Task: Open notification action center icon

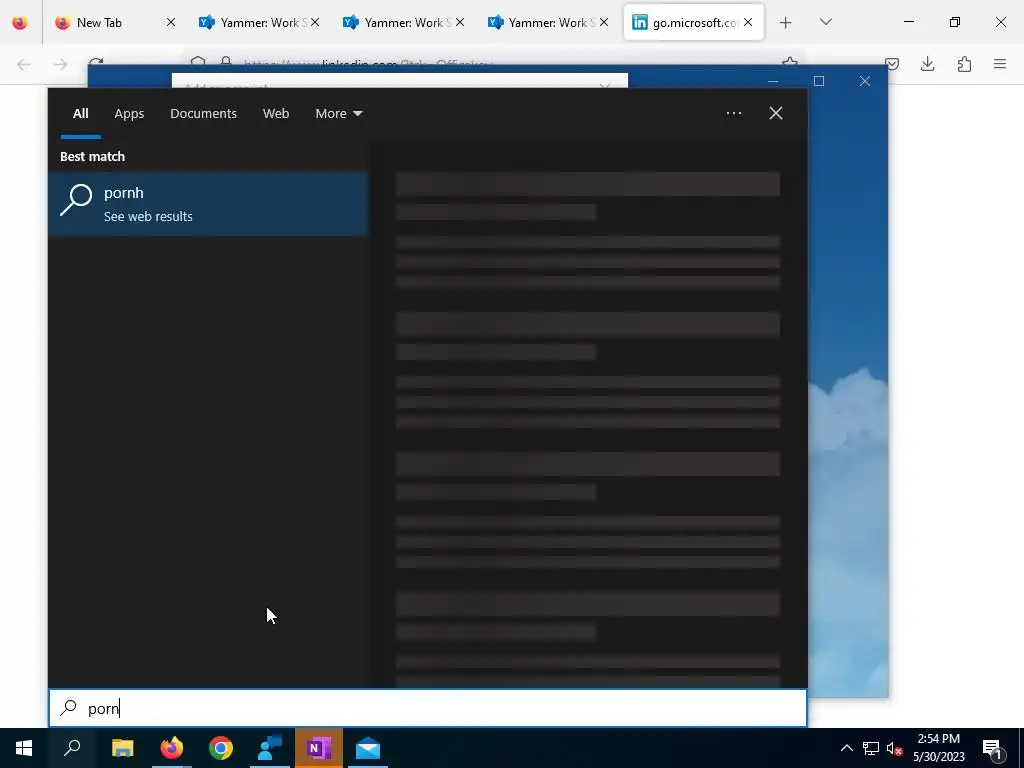Action: (x=993, y=748)
